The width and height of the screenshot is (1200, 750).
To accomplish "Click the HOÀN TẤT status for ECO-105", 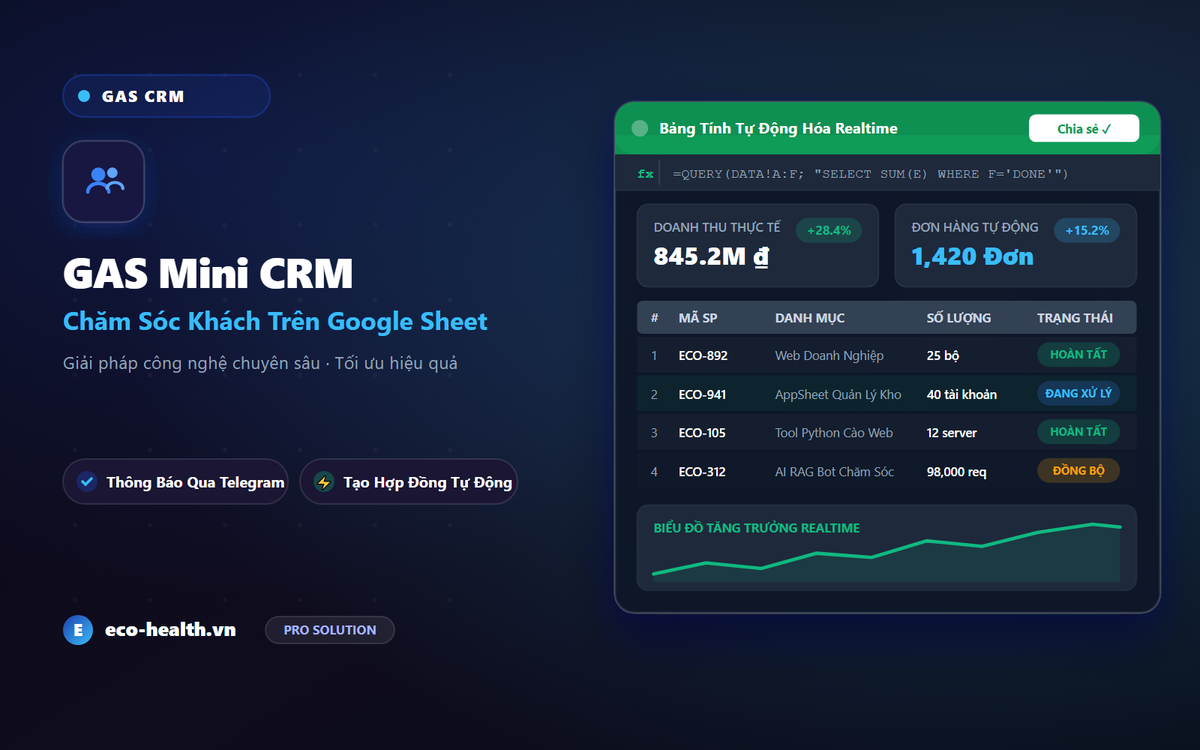I will [x=1079, y=432].
